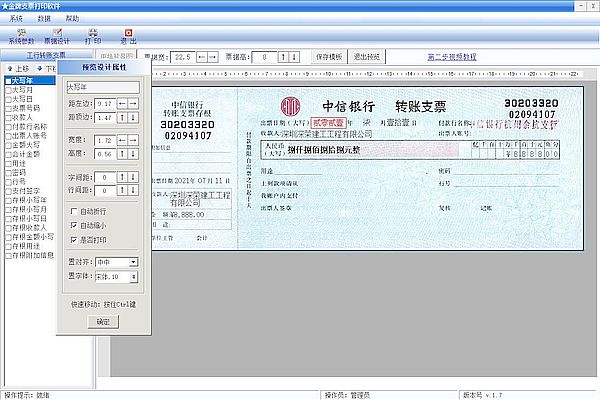The image size is (600, 400).
Task: Click the 票据宽 right arrow button
Action: pyautogui.click(x=213, y=57)
